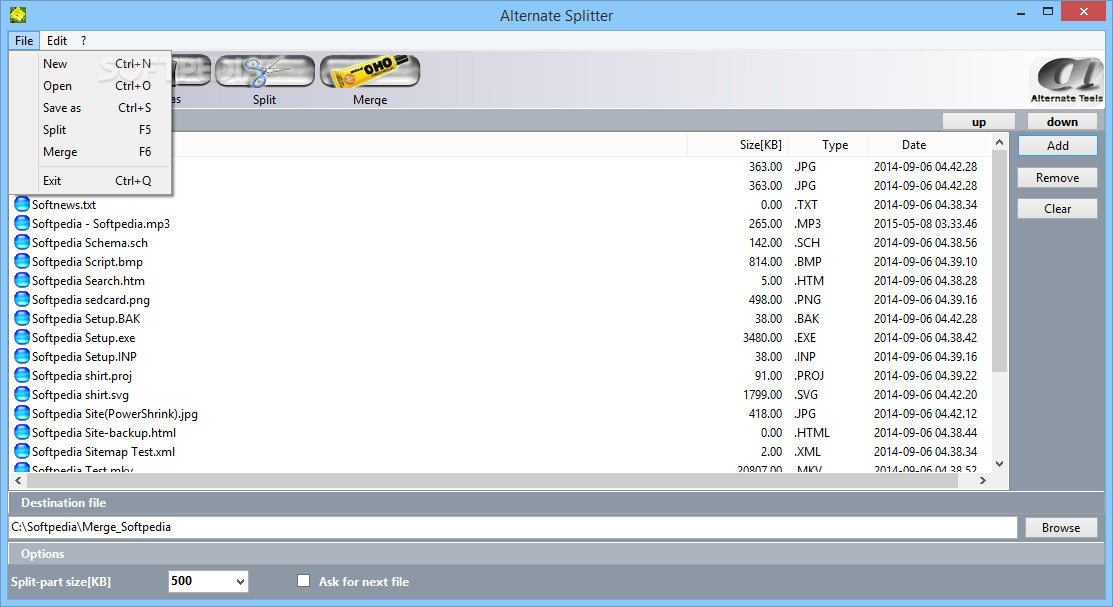Open the ? help menu
The width and height of the screenshot is (1113, 607).
84,40
